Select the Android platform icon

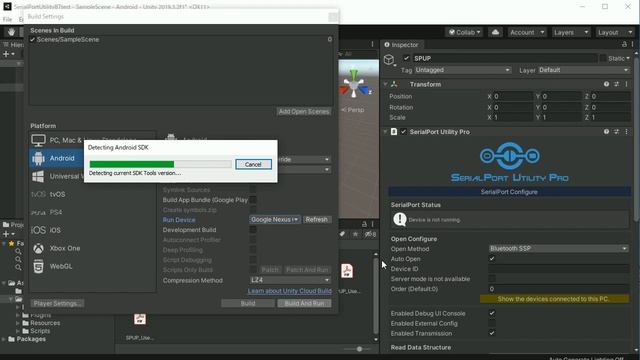38,158
